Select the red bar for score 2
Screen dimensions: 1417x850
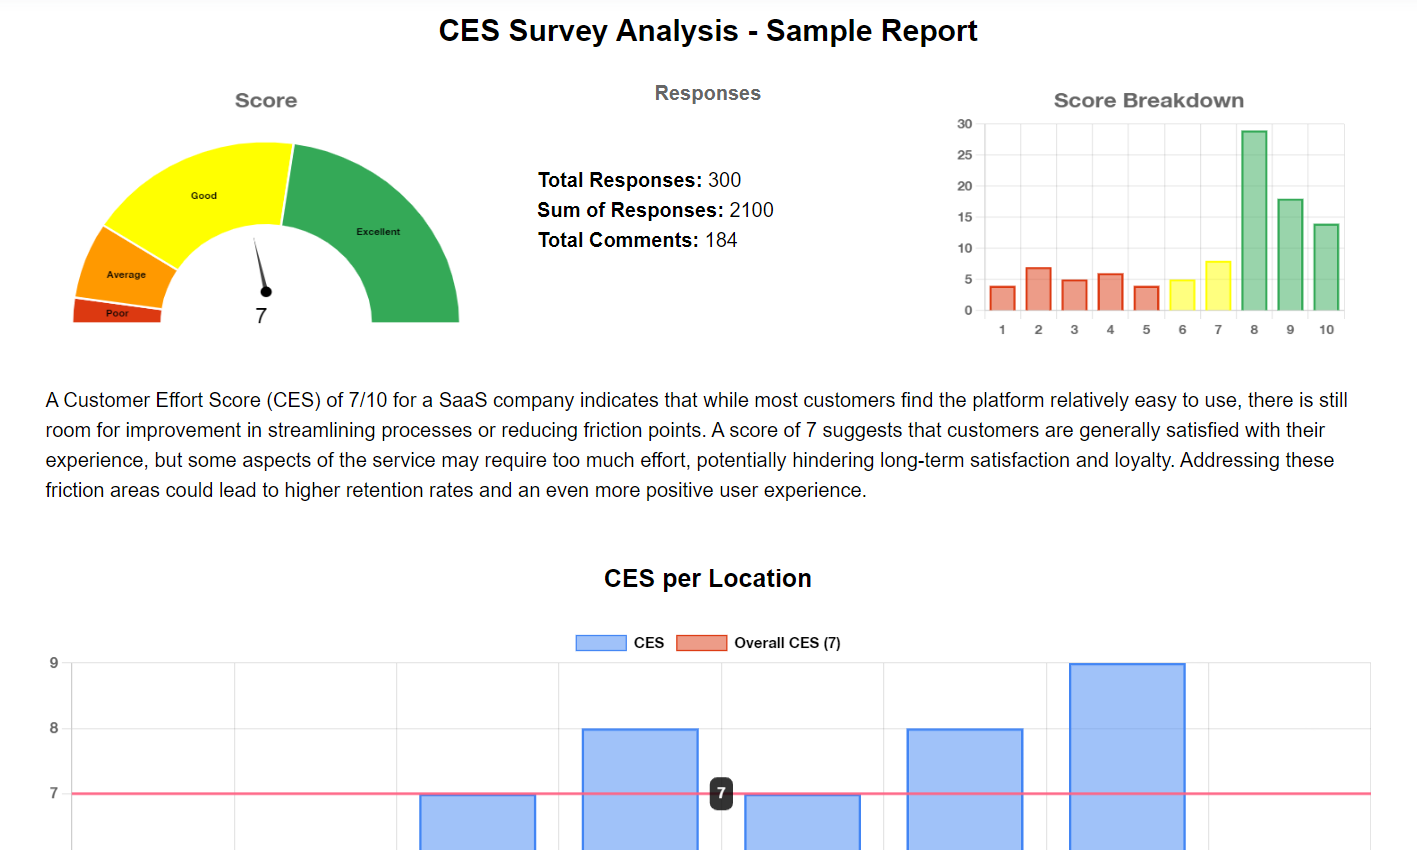click(x=1037, y=290)
